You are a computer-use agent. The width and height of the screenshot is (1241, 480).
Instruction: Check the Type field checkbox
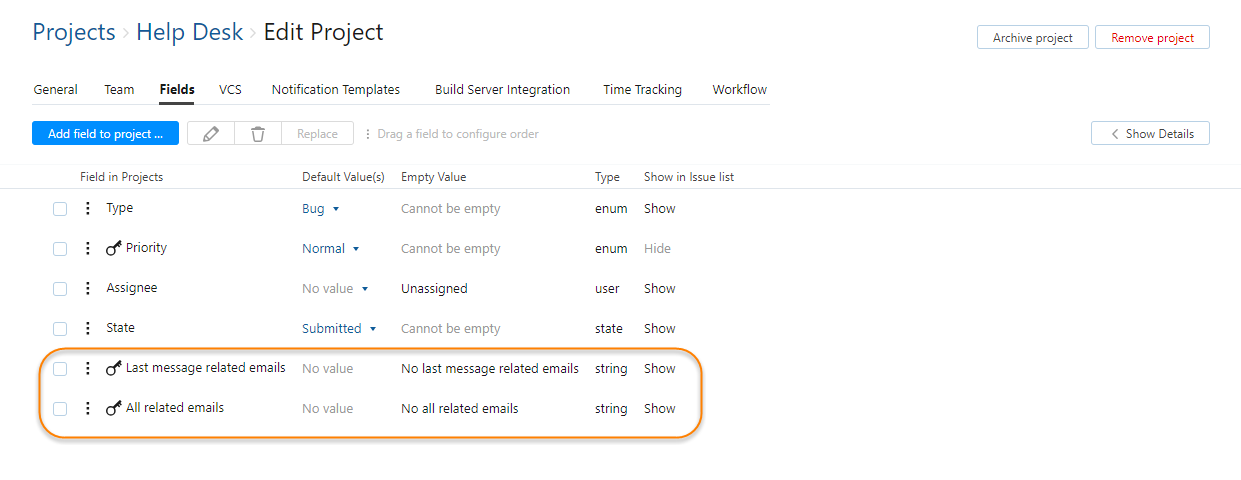[x=60, y=209]
